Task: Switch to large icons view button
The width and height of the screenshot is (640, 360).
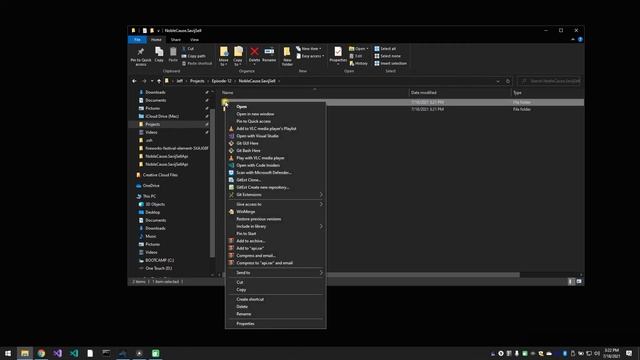Action: coord(579,282)
